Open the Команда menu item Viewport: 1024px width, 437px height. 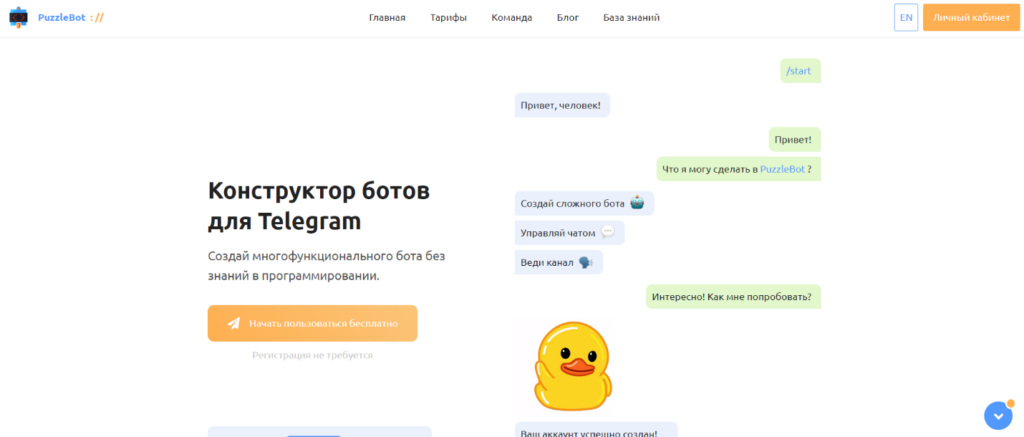[x=511, y=18]
